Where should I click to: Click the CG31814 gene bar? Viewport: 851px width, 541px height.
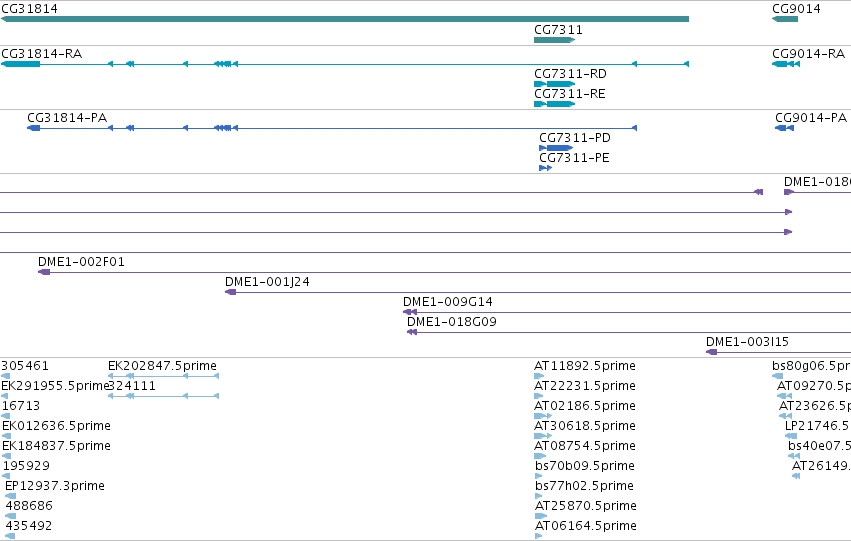[345, 19]
